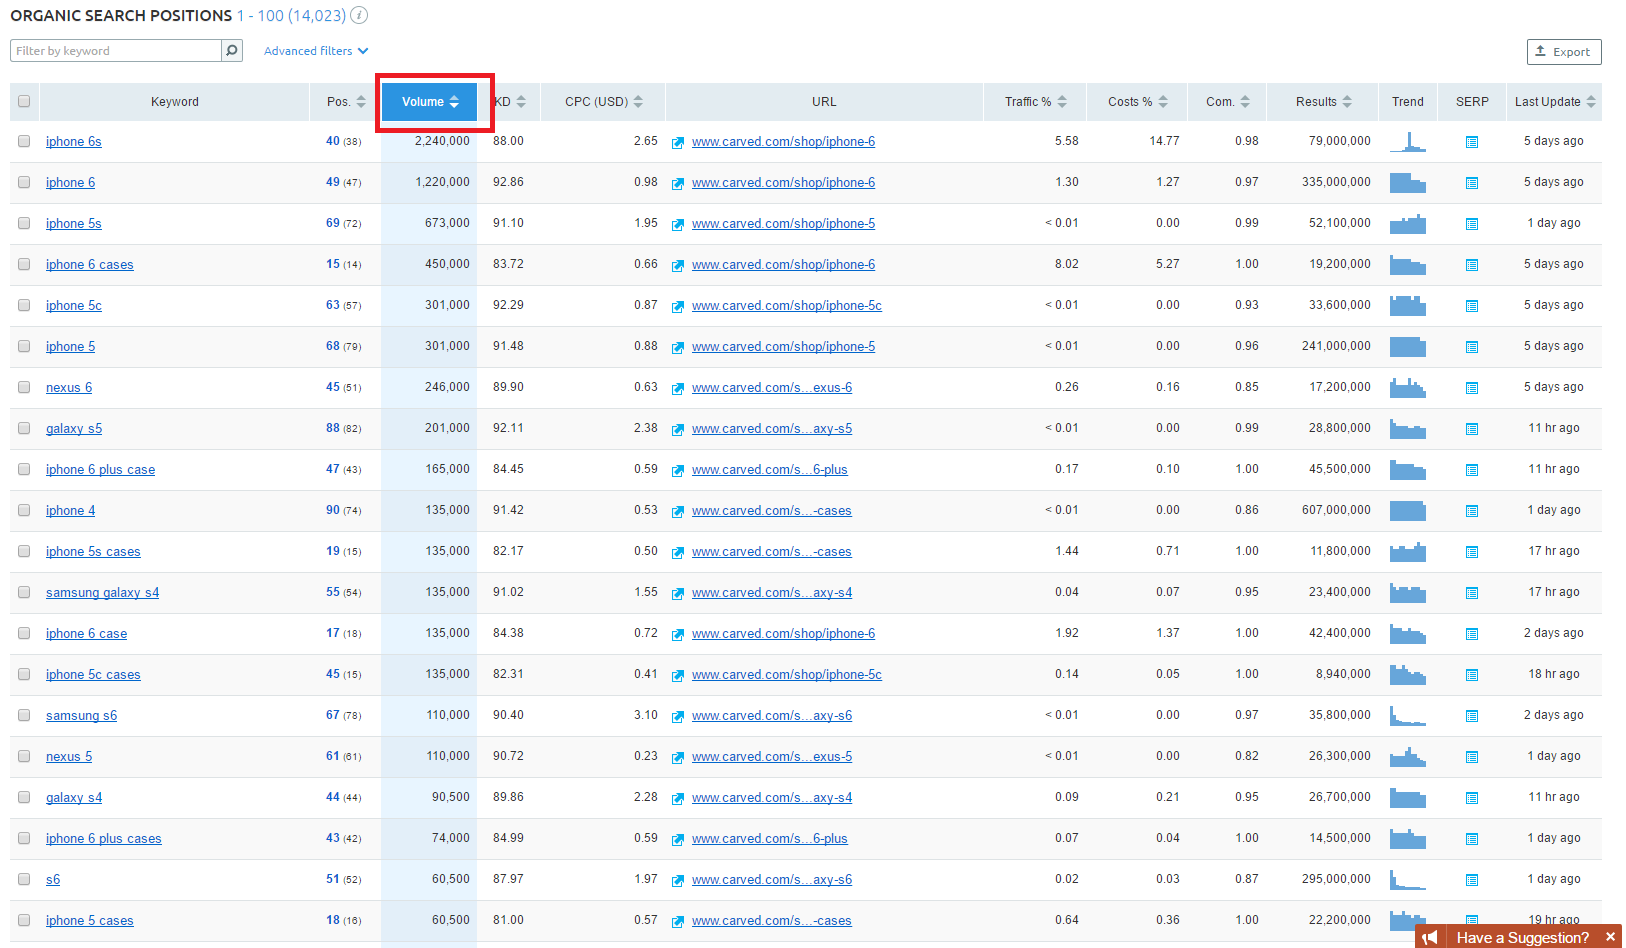Focus the Filter by keyword input field
The width and height of the screenshot is (1626, 948).
(116, 51)
